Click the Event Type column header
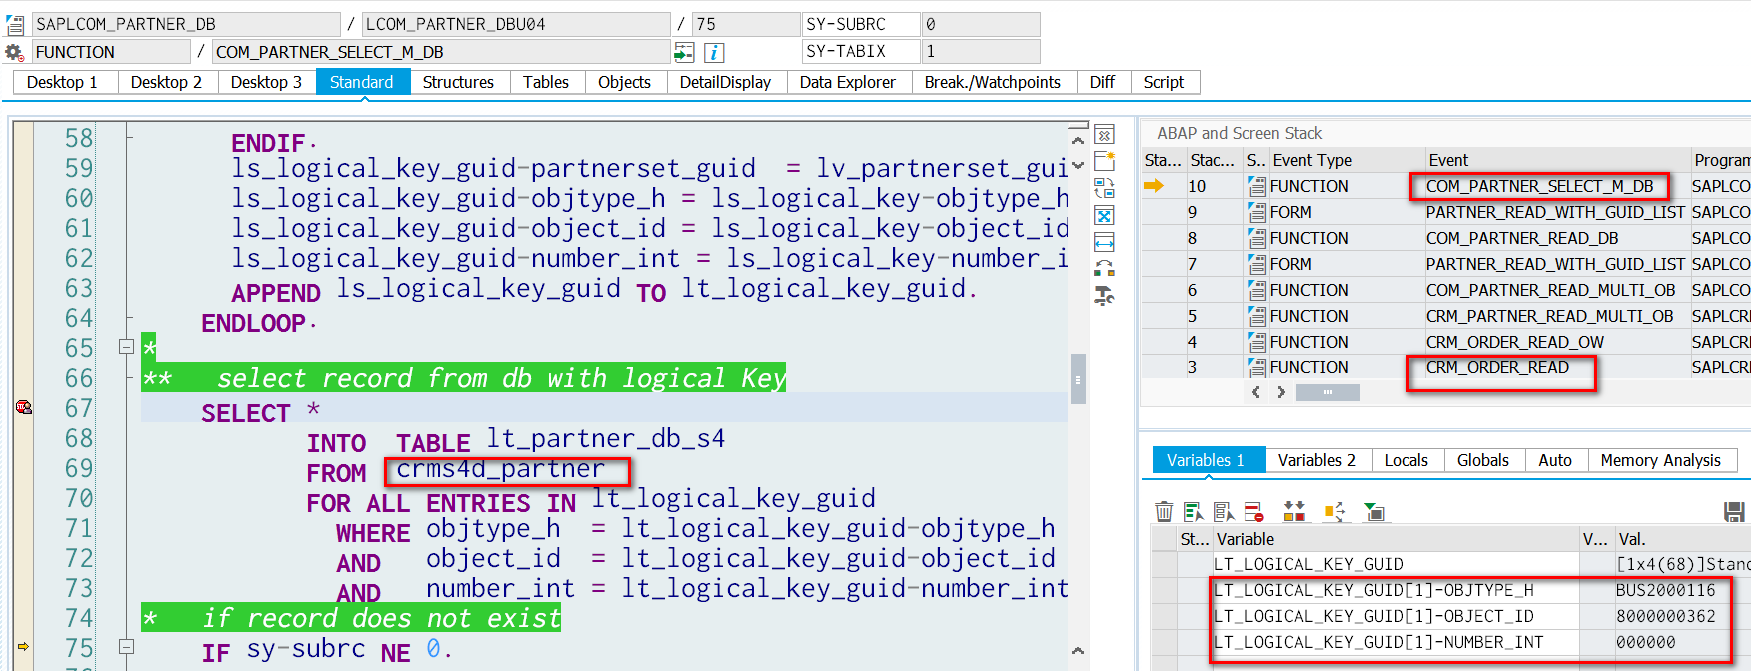1751x671 pixels. [x=1312, y=160]
